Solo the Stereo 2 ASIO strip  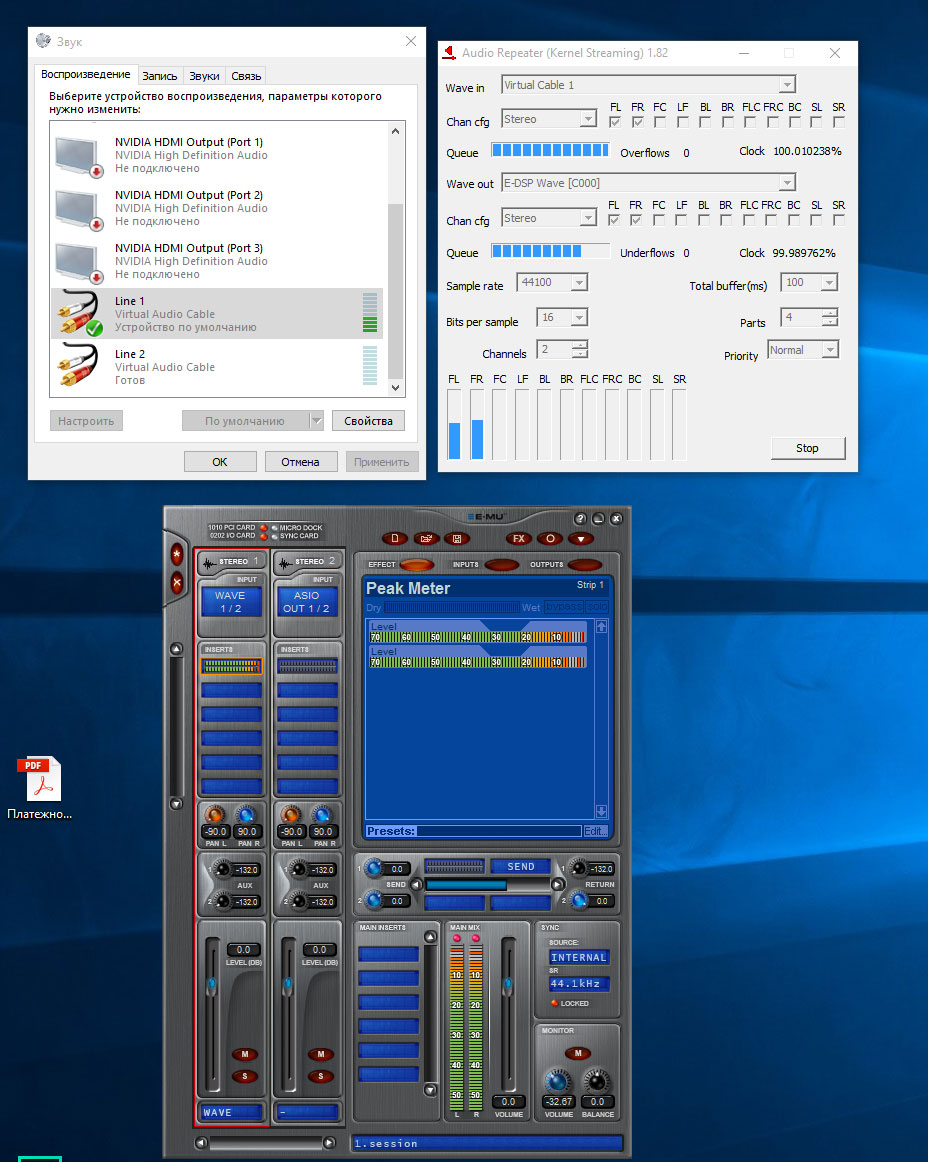320,1076
